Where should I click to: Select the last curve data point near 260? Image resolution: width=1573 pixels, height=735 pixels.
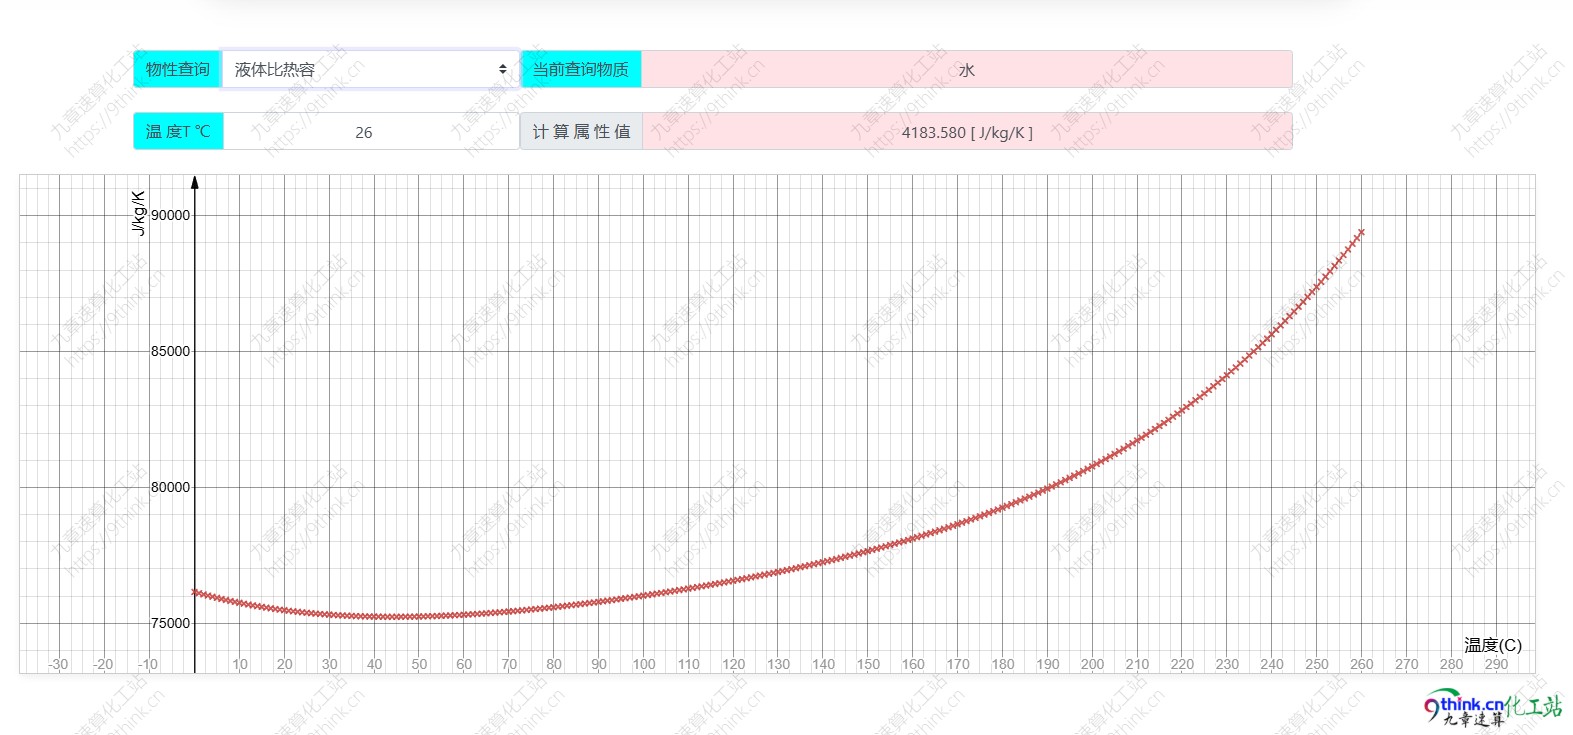click(x=1360, y=232)
